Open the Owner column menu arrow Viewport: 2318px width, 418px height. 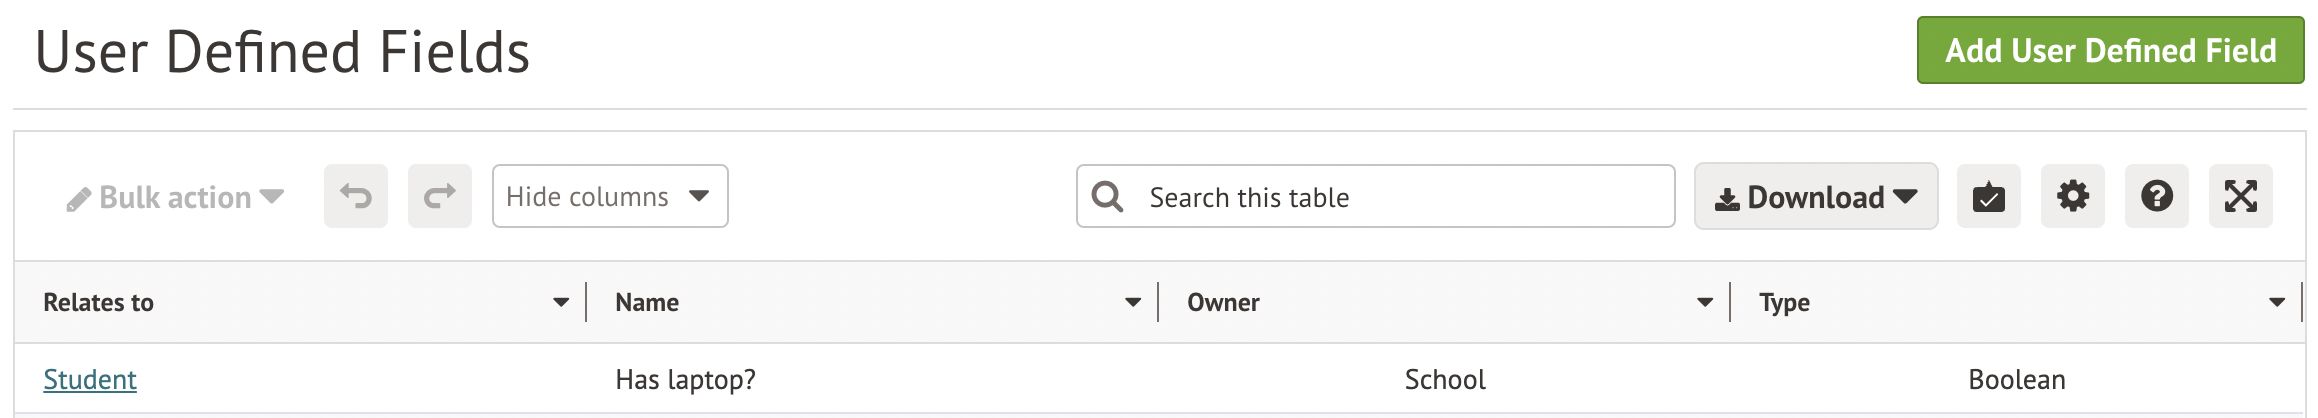[1705, 302]
